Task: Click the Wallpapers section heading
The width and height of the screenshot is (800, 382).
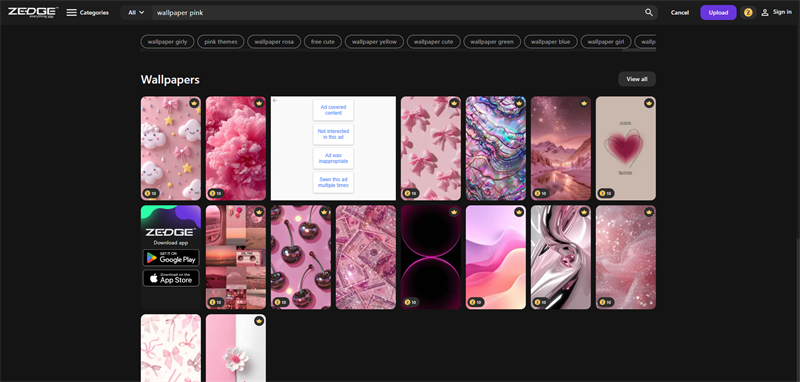Action: (170, 80)
